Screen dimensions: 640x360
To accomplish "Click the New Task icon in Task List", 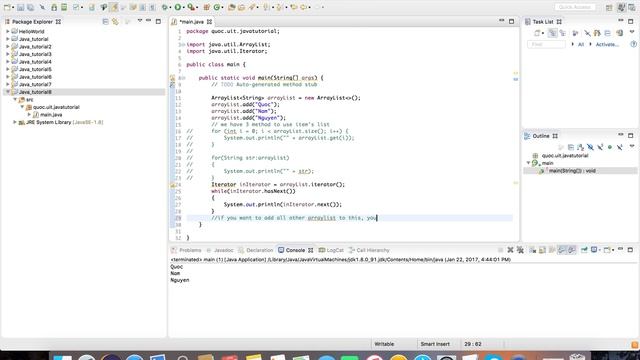I will click(537, 33).
